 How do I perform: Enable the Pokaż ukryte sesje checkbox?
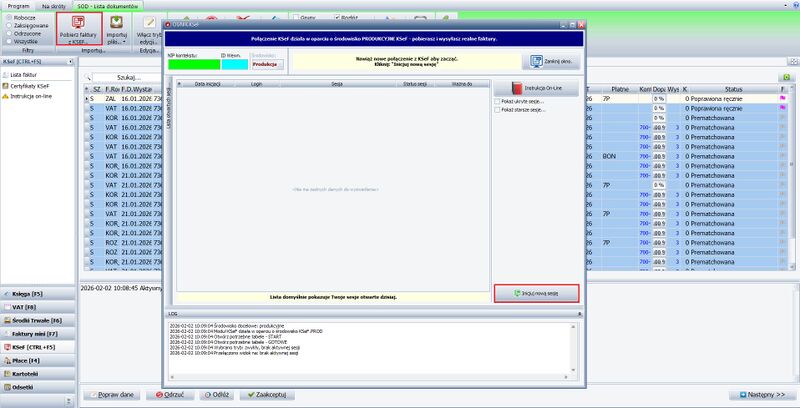click(x=499, y=101)
